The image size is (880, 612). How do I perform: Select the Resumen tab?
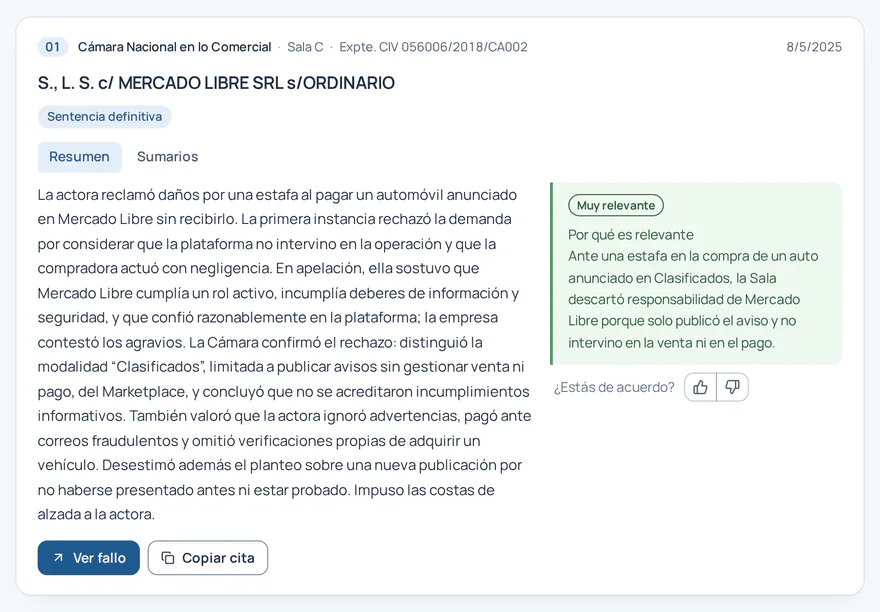(x=79, y=157)
